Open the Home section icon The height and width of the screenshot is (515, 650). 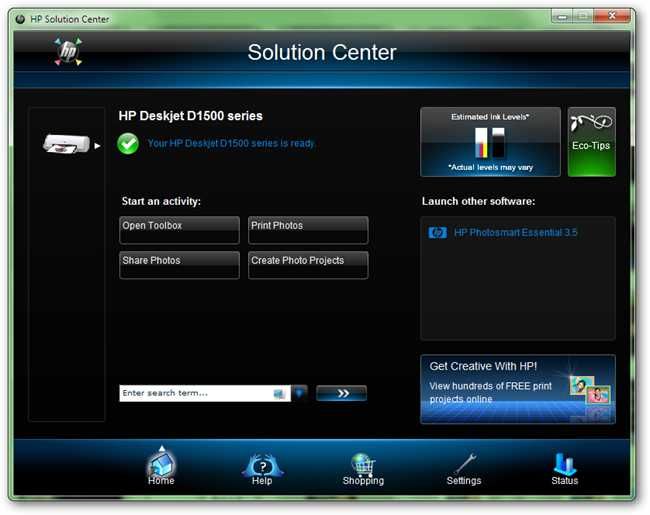[x=161, y=466]
